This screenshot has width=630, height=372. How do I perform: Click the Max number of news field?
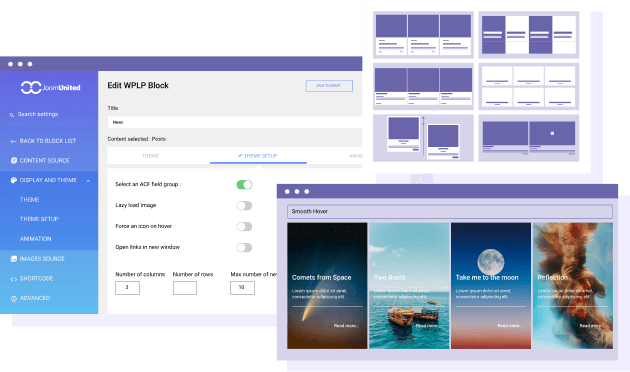[242, 288]
